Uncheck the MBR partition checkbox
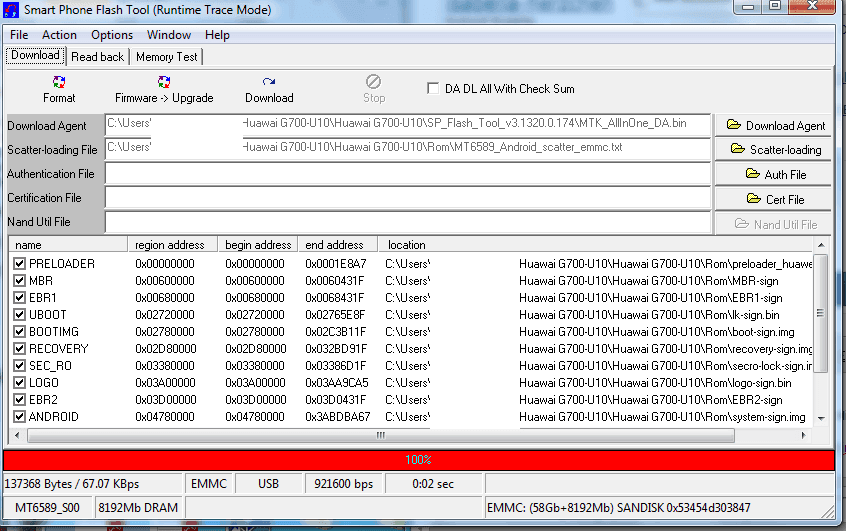The image size is (846, 531). tap(19, 281)
